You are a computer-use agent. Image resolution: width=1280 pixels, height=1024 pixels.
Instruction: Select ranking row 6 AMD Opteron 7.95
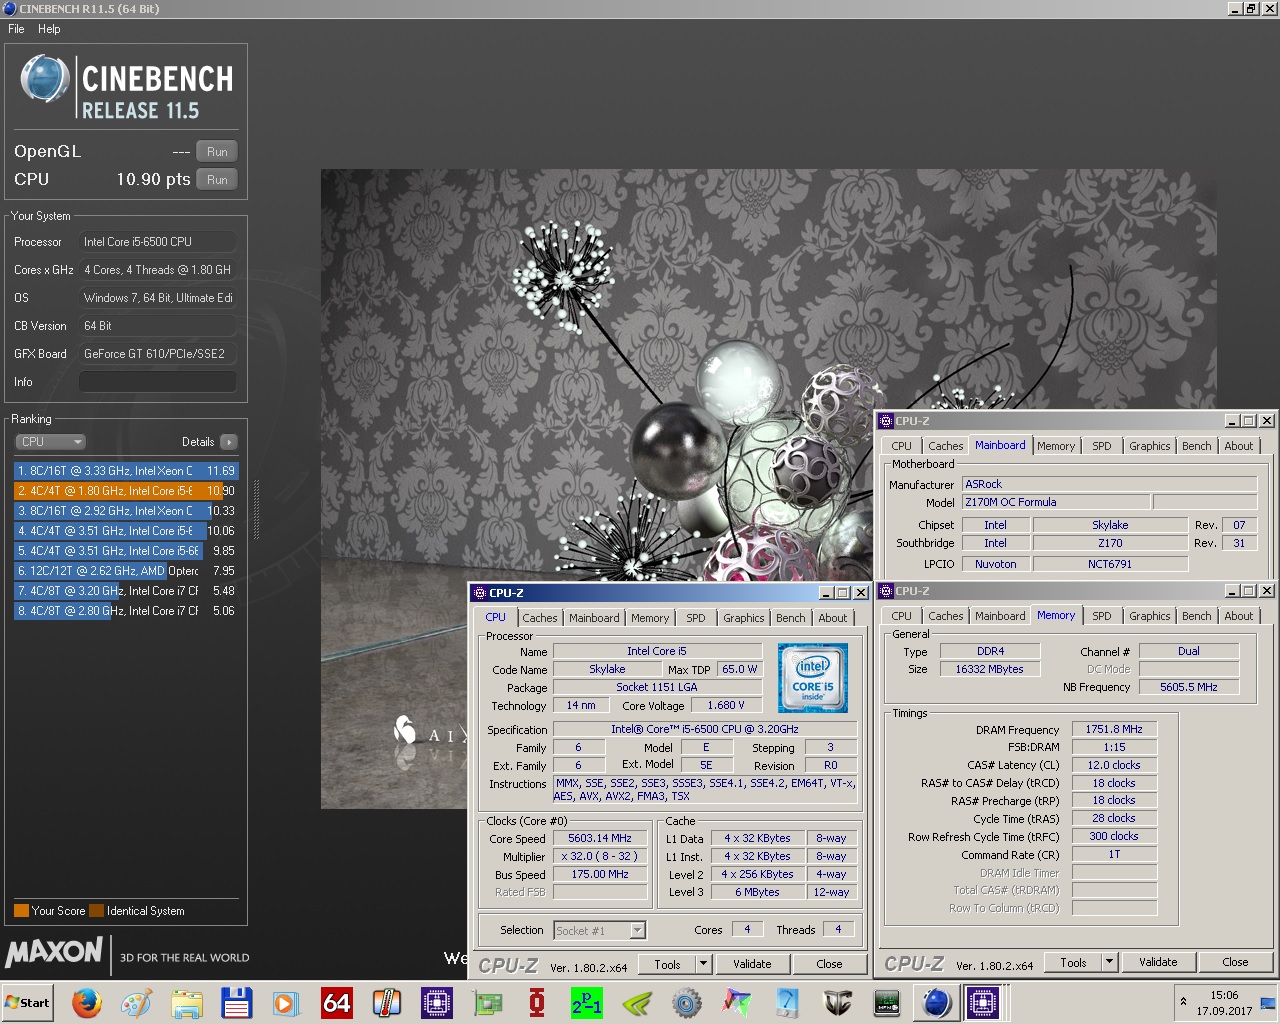[126, 570]
